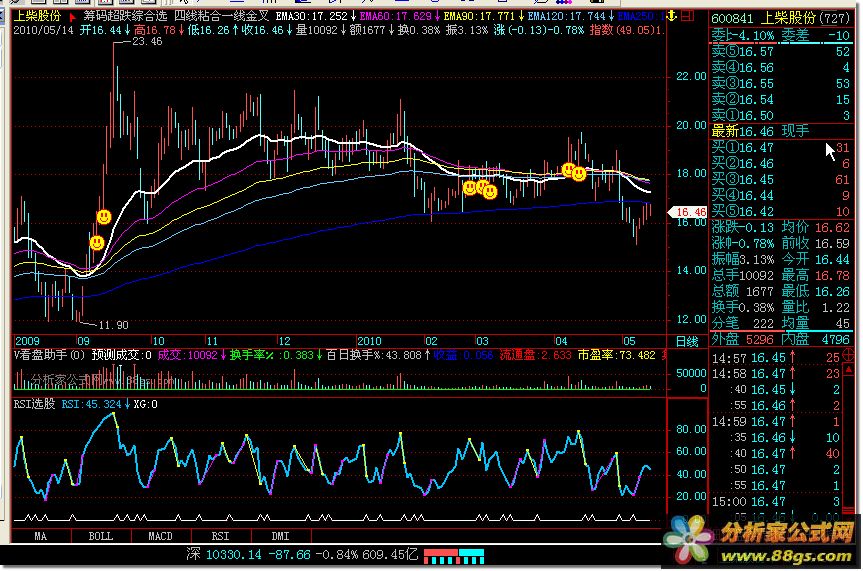Click the 筹码超跌综合选 indicator name
Image resolution: width=863 pixels, height=571 pixels.
click(x=129, y=17)
